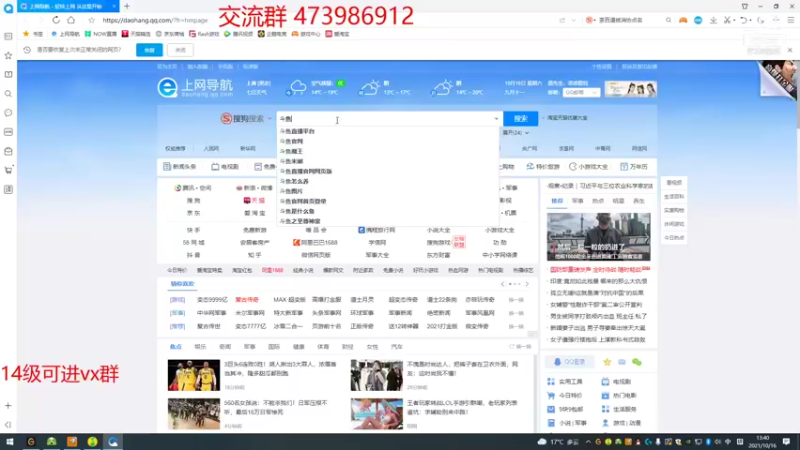
Task: Open the basketball players news thumbnail
Action: click(x=194, y=375)
